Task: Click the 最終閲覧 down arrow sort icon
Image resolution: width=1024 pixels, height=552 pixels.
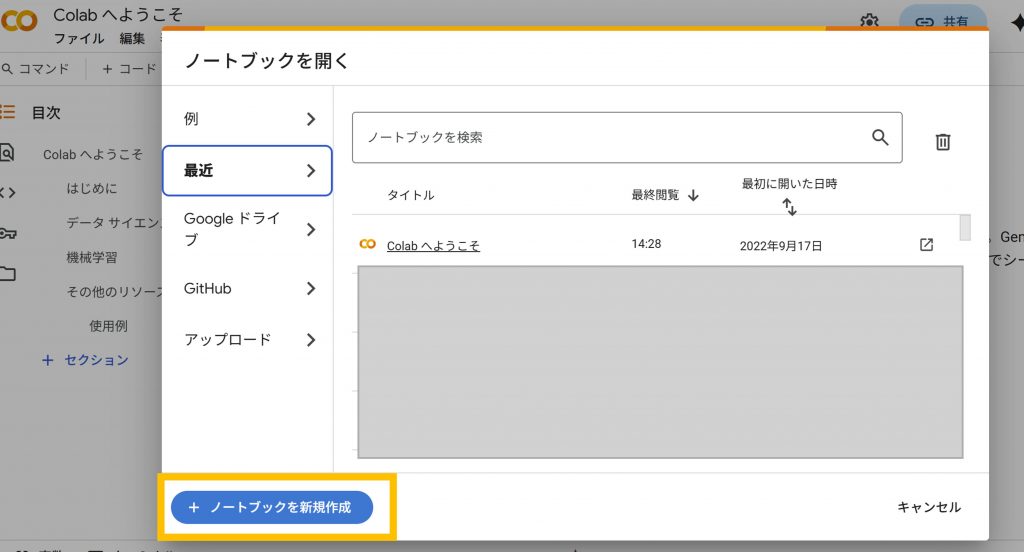Action: [694, 195]
